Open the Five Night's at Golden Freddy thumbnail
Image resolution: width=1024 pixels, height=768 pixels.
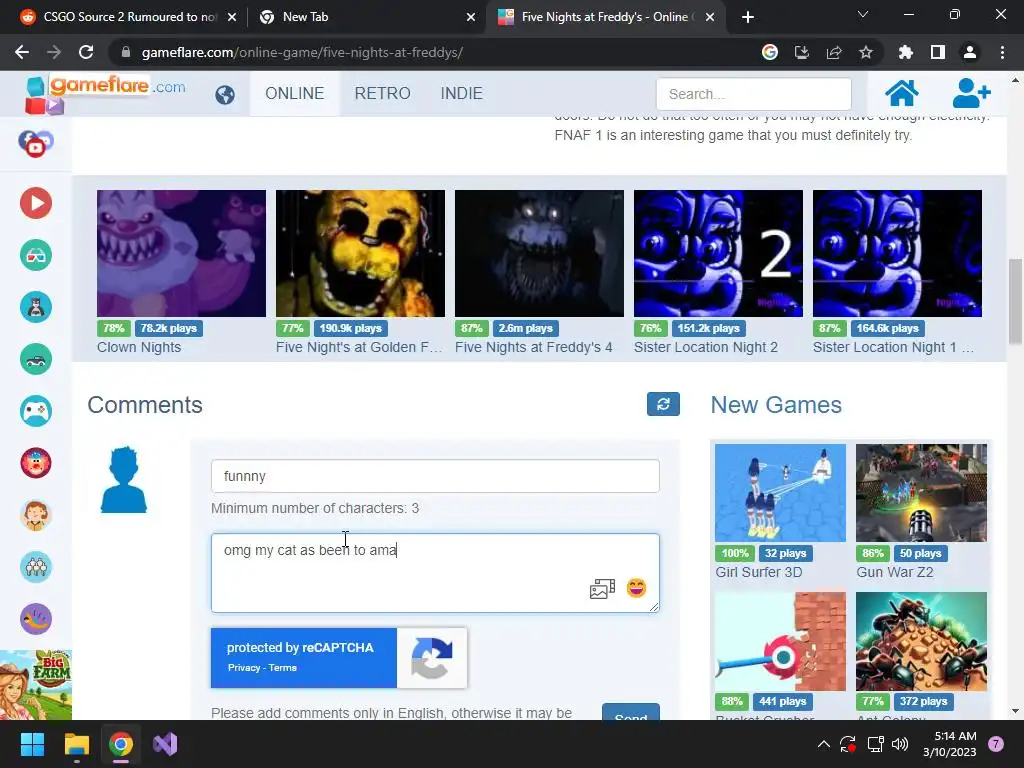pyautogui.click(x=360, y=253)
